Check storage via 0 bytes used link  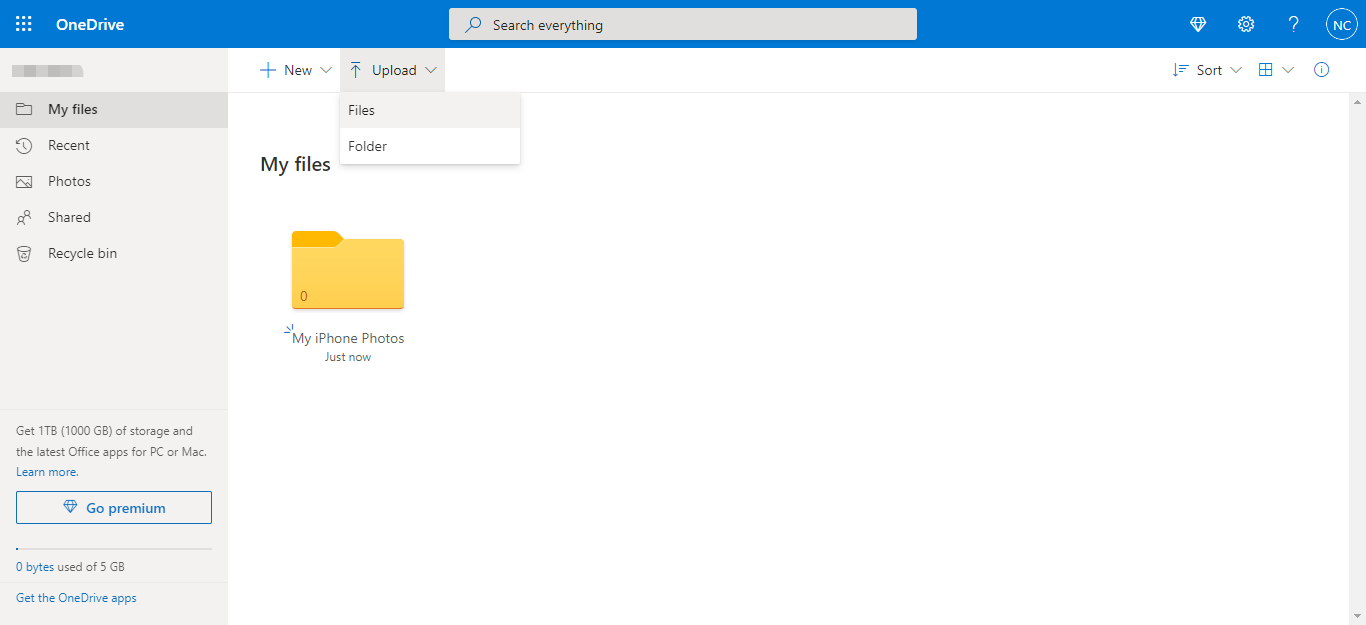pyautogui.click(x=34, y=566)
